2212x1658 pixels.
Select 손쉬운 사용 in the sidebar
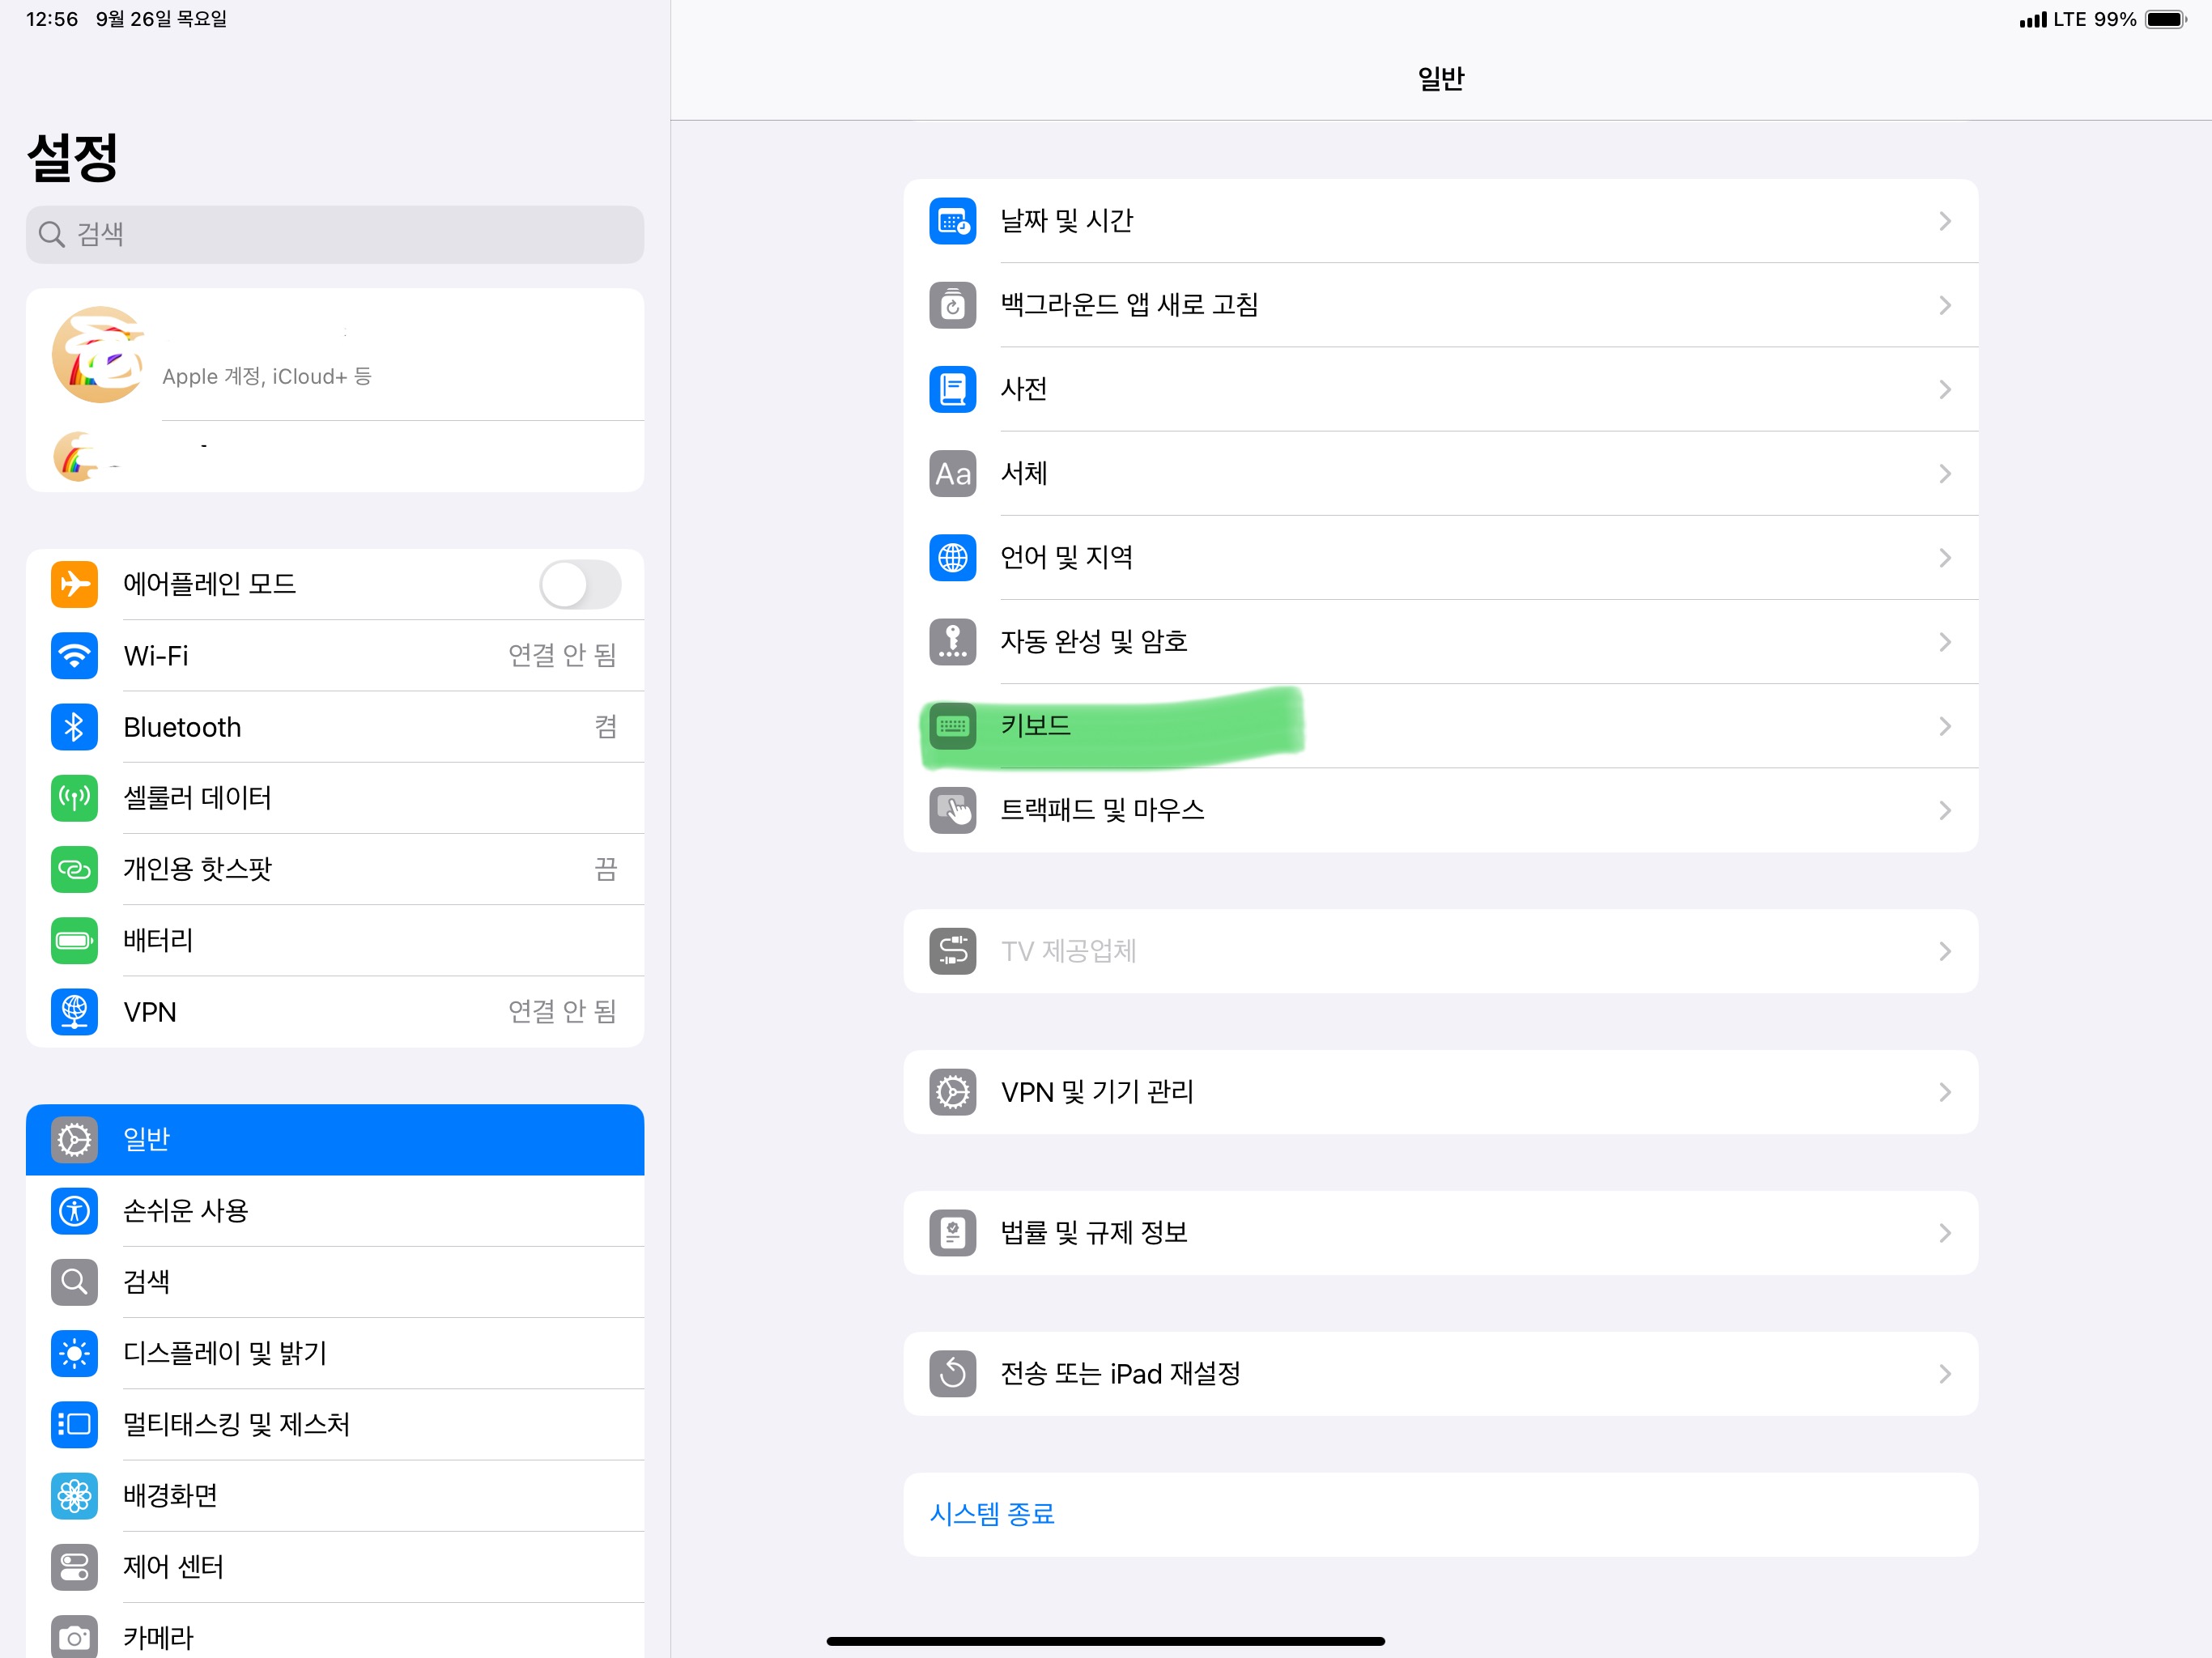pyautogui.click(x=335, y=1211)
